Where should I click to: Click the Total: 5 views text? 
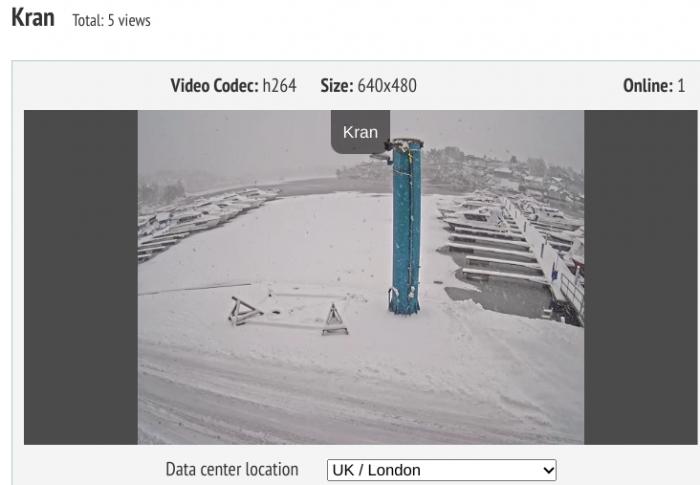point(112,21)
